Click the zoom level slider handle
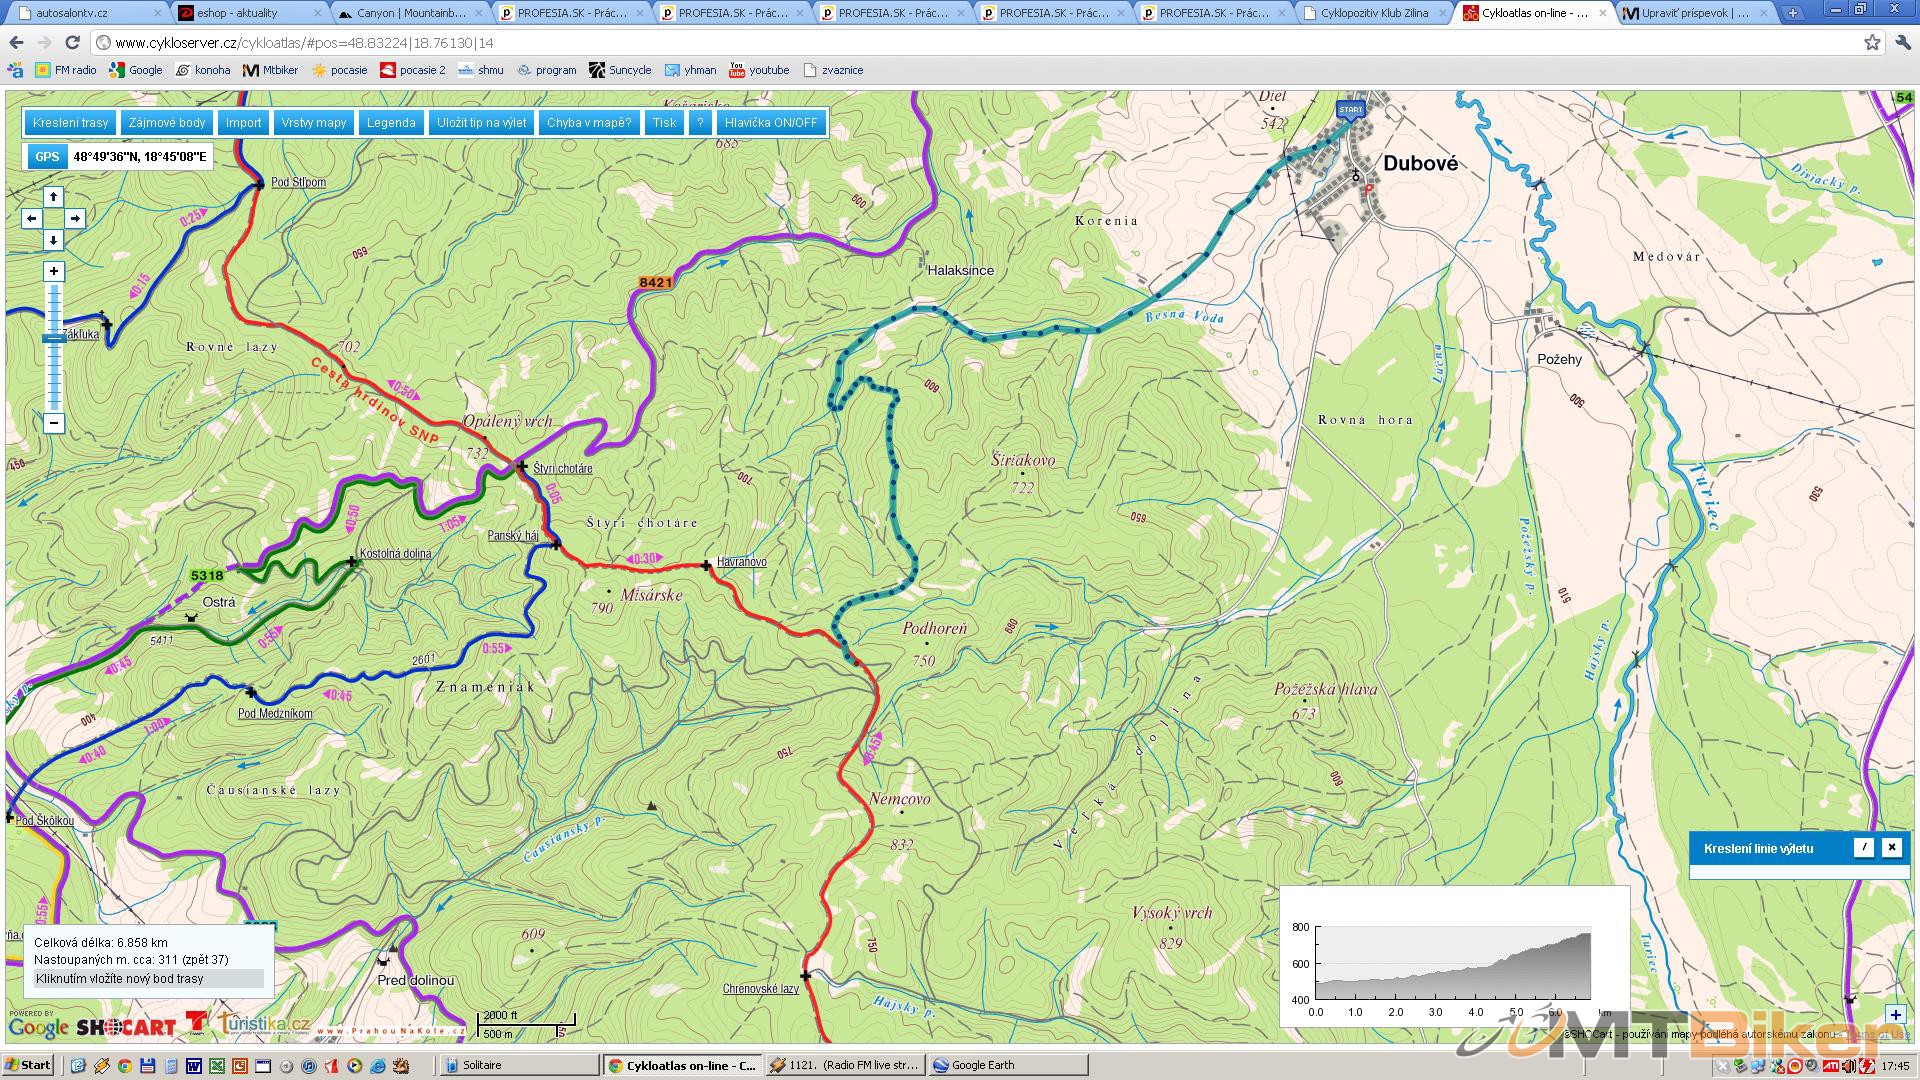1920x1080 pixels. [x=54, y=339]
